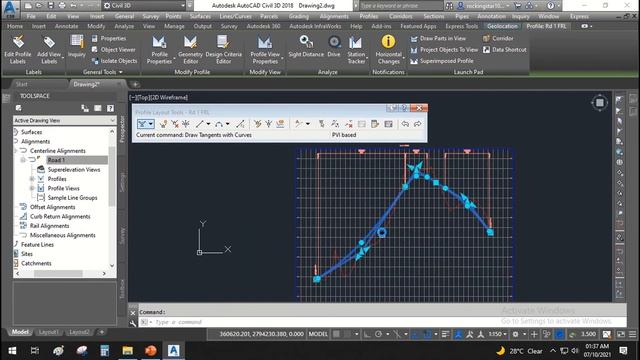Screen dimensions: 640x360
Task: Click Draw Parts in View
Action: click(x=438, y=38)
